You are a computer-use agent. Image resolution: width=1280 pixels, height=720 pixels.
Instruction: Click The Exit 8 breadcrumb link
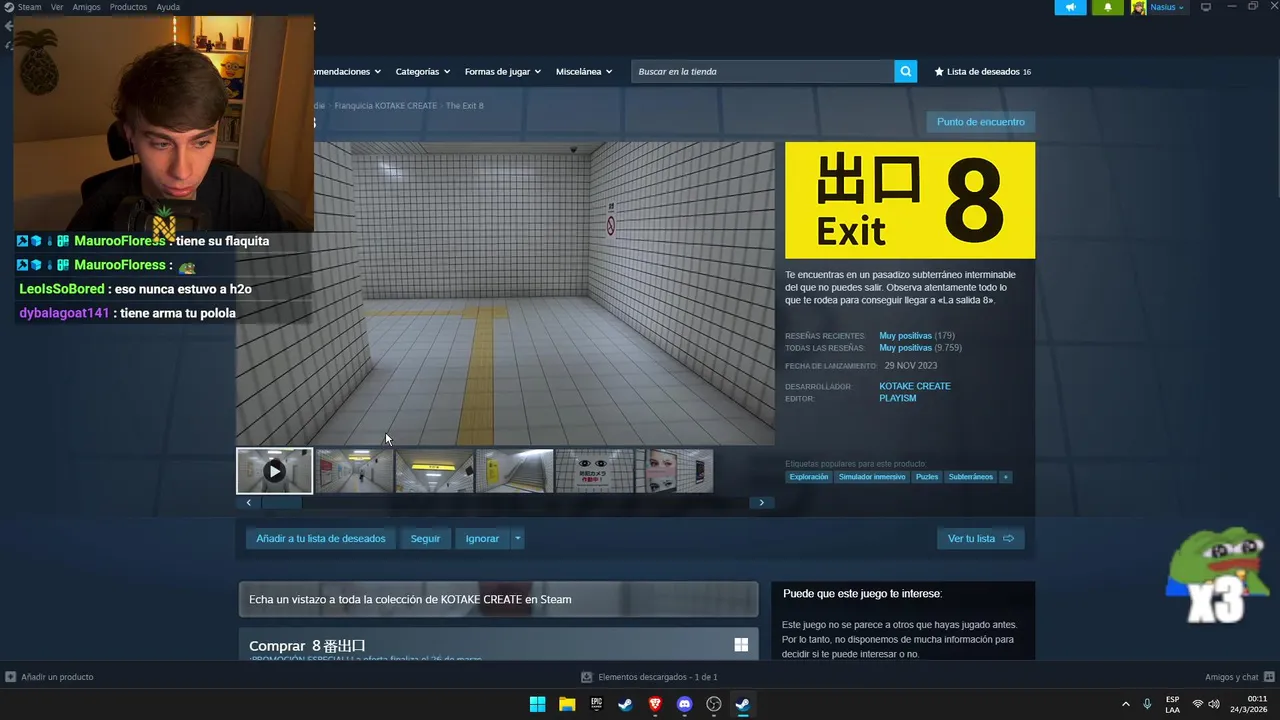[465, 105]
